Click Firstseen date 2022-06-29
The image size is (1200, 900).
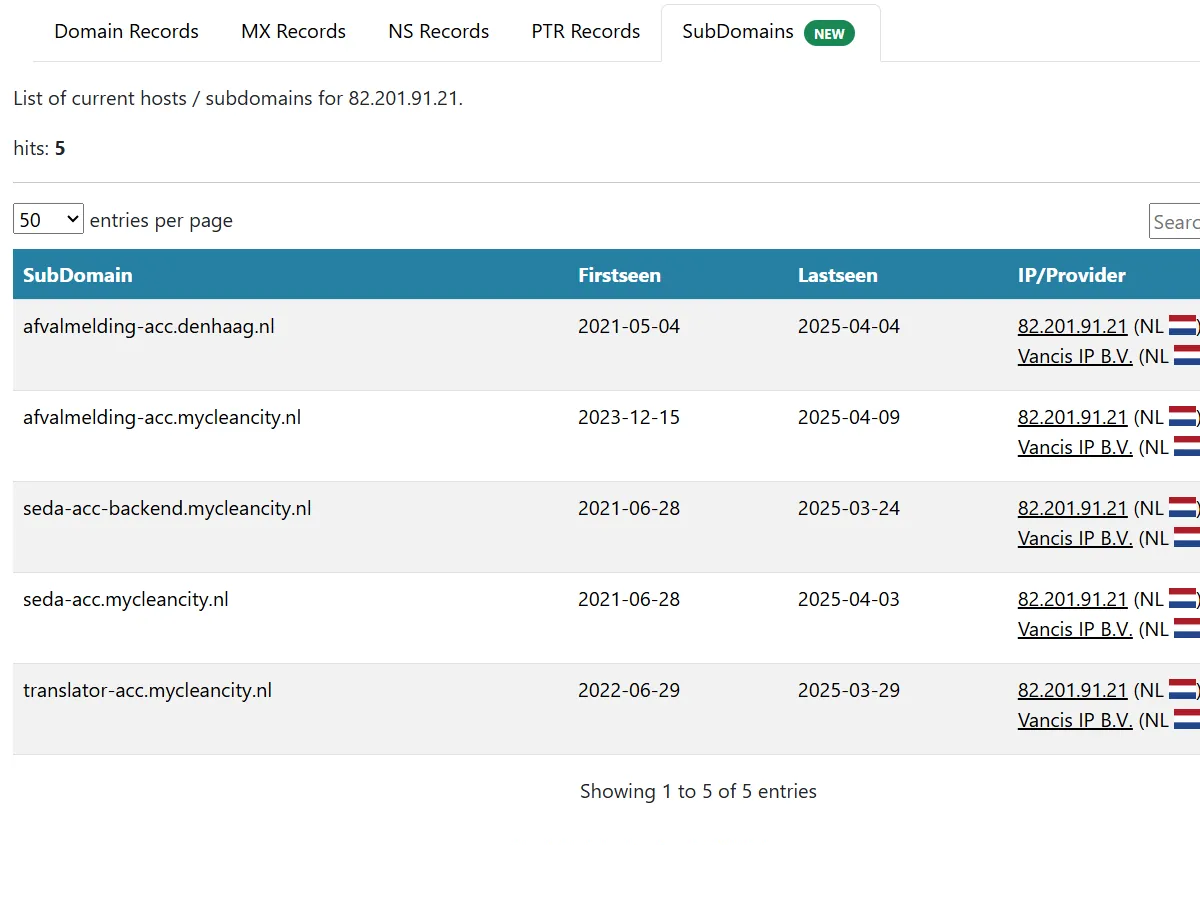pos(629,690)
